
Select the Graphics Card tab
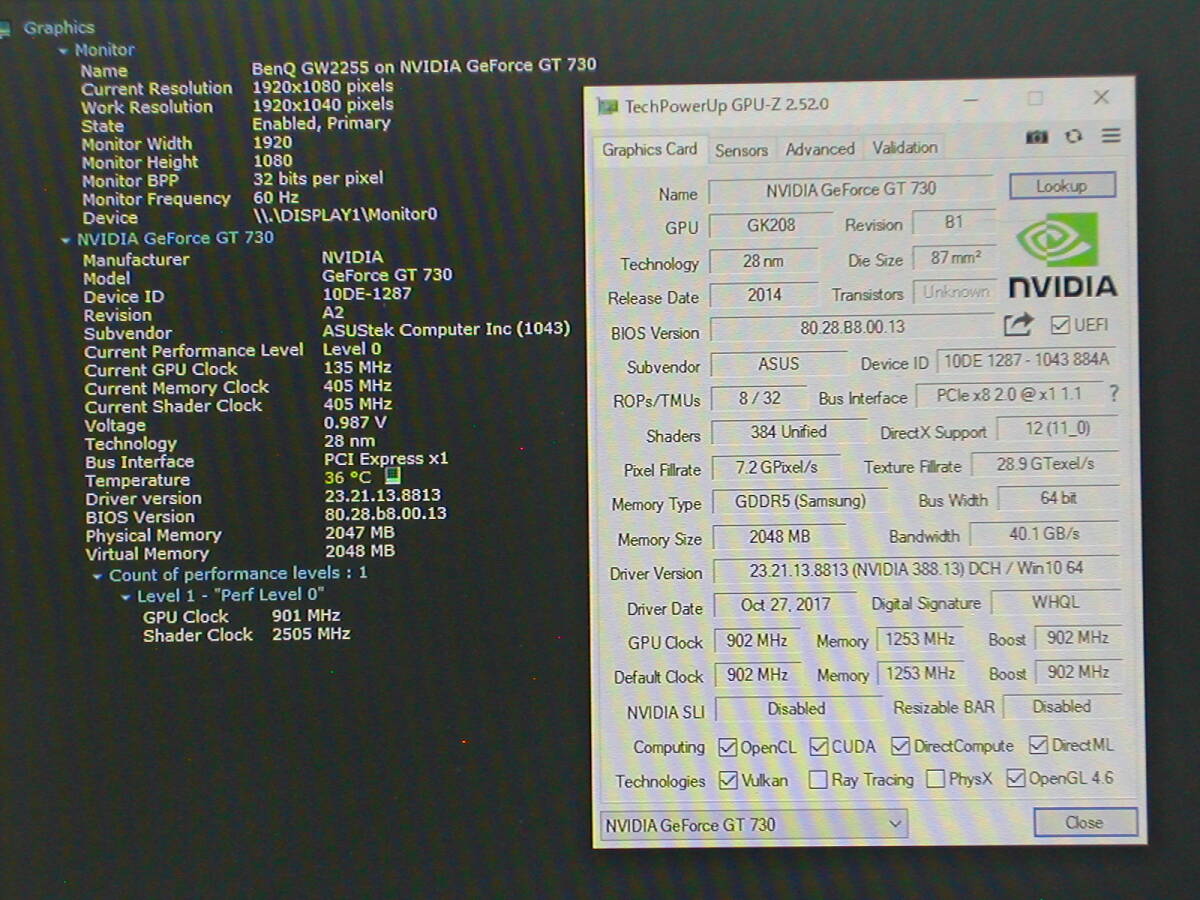coord(650,150)
